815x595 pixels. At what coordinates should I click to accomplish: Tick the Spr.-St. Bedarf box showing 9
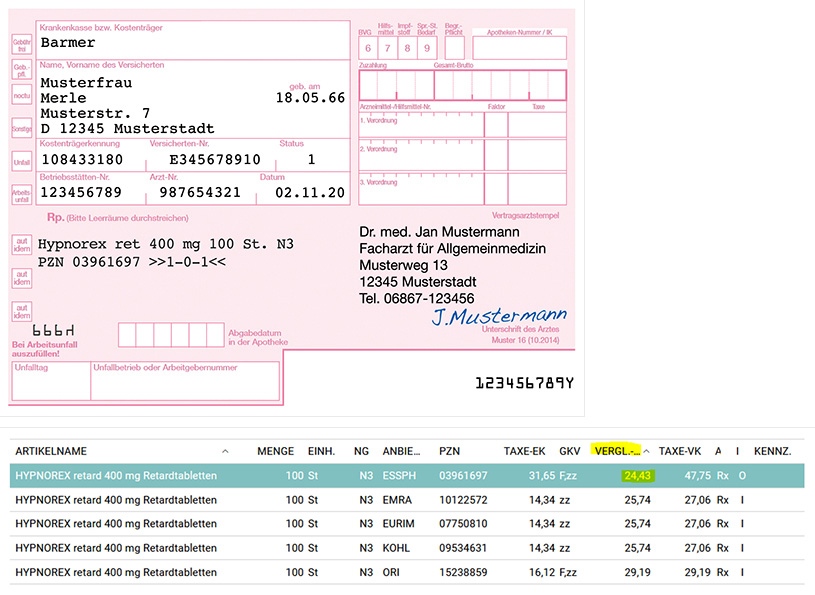click(x=427, y=48)
